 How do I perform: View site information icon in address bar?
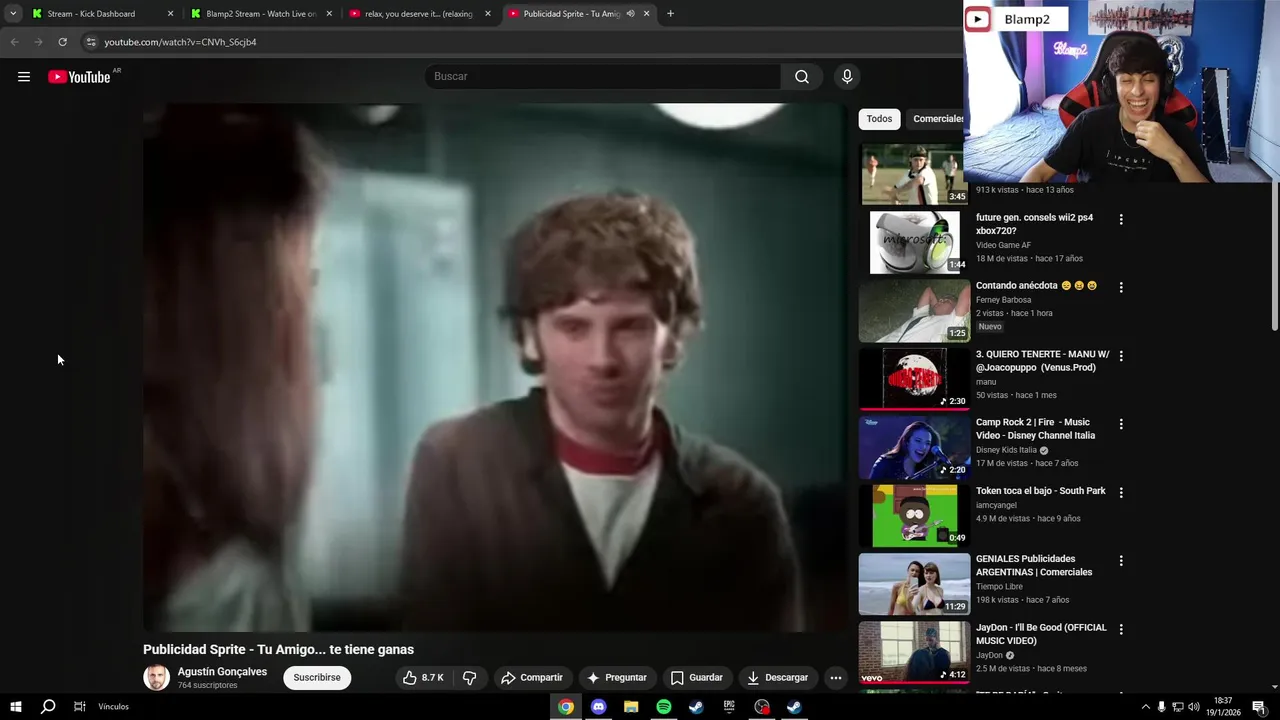[x=90, y=42]
